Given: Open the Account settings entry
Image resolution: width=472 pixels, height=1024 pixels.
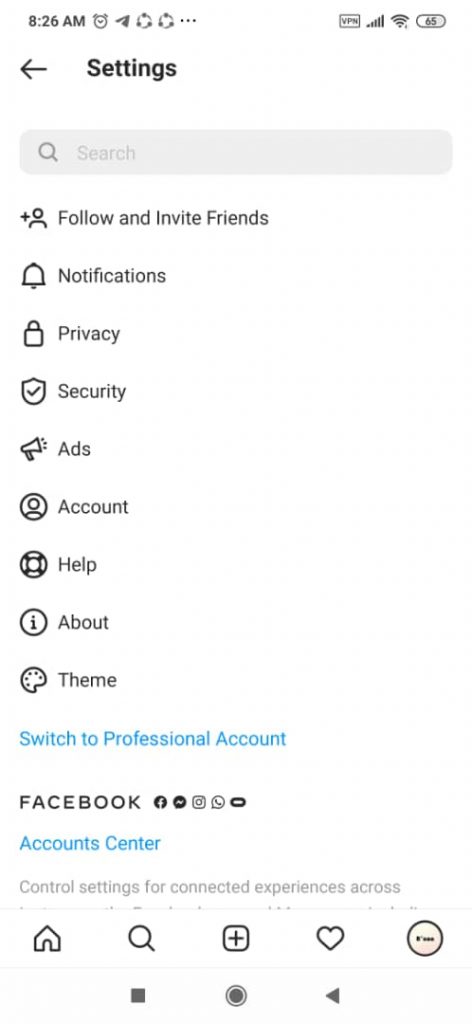Looking at the screenshot, I should [236, 507].
